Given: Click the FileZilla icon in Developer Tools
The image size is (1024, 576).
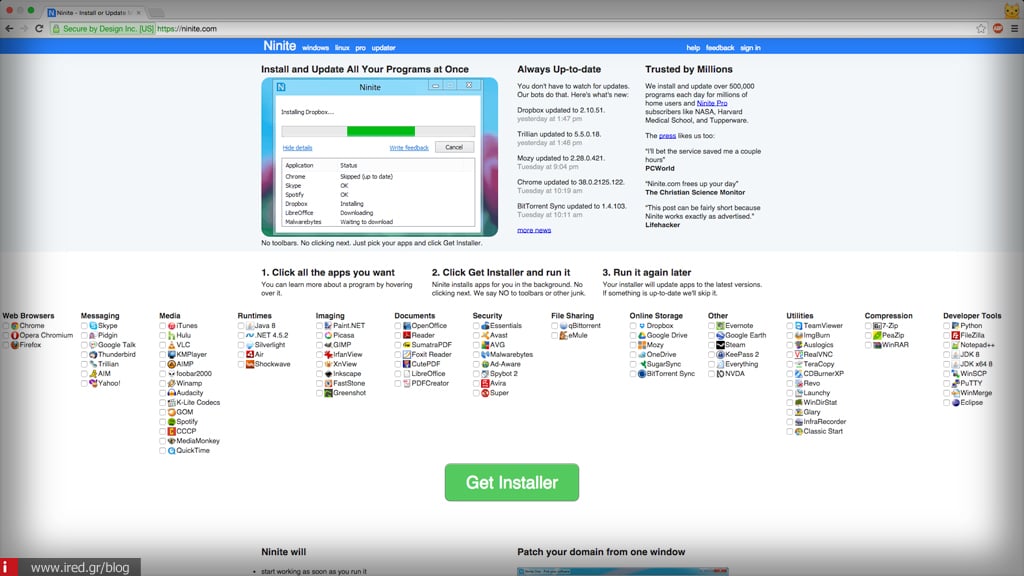Looking at the screenshot, I should point(955,336).
